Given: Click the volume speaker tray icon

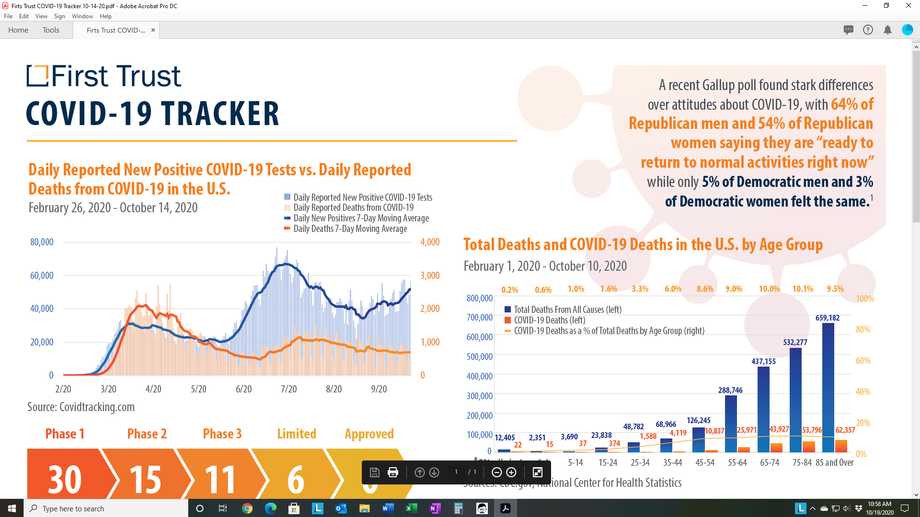Looking at the screenshot, I should tap(846, 508).
